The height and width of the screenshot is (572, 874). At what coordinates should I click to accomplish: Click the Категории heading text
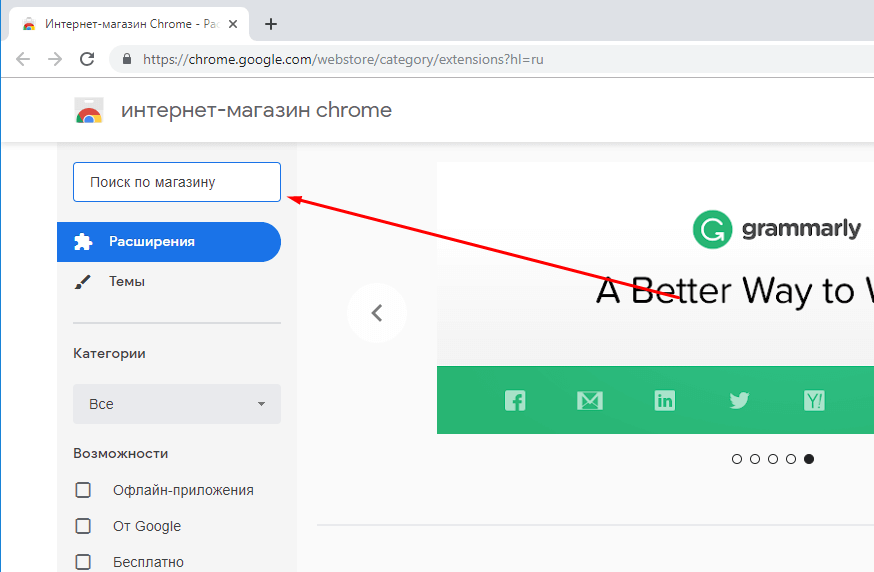109,353
